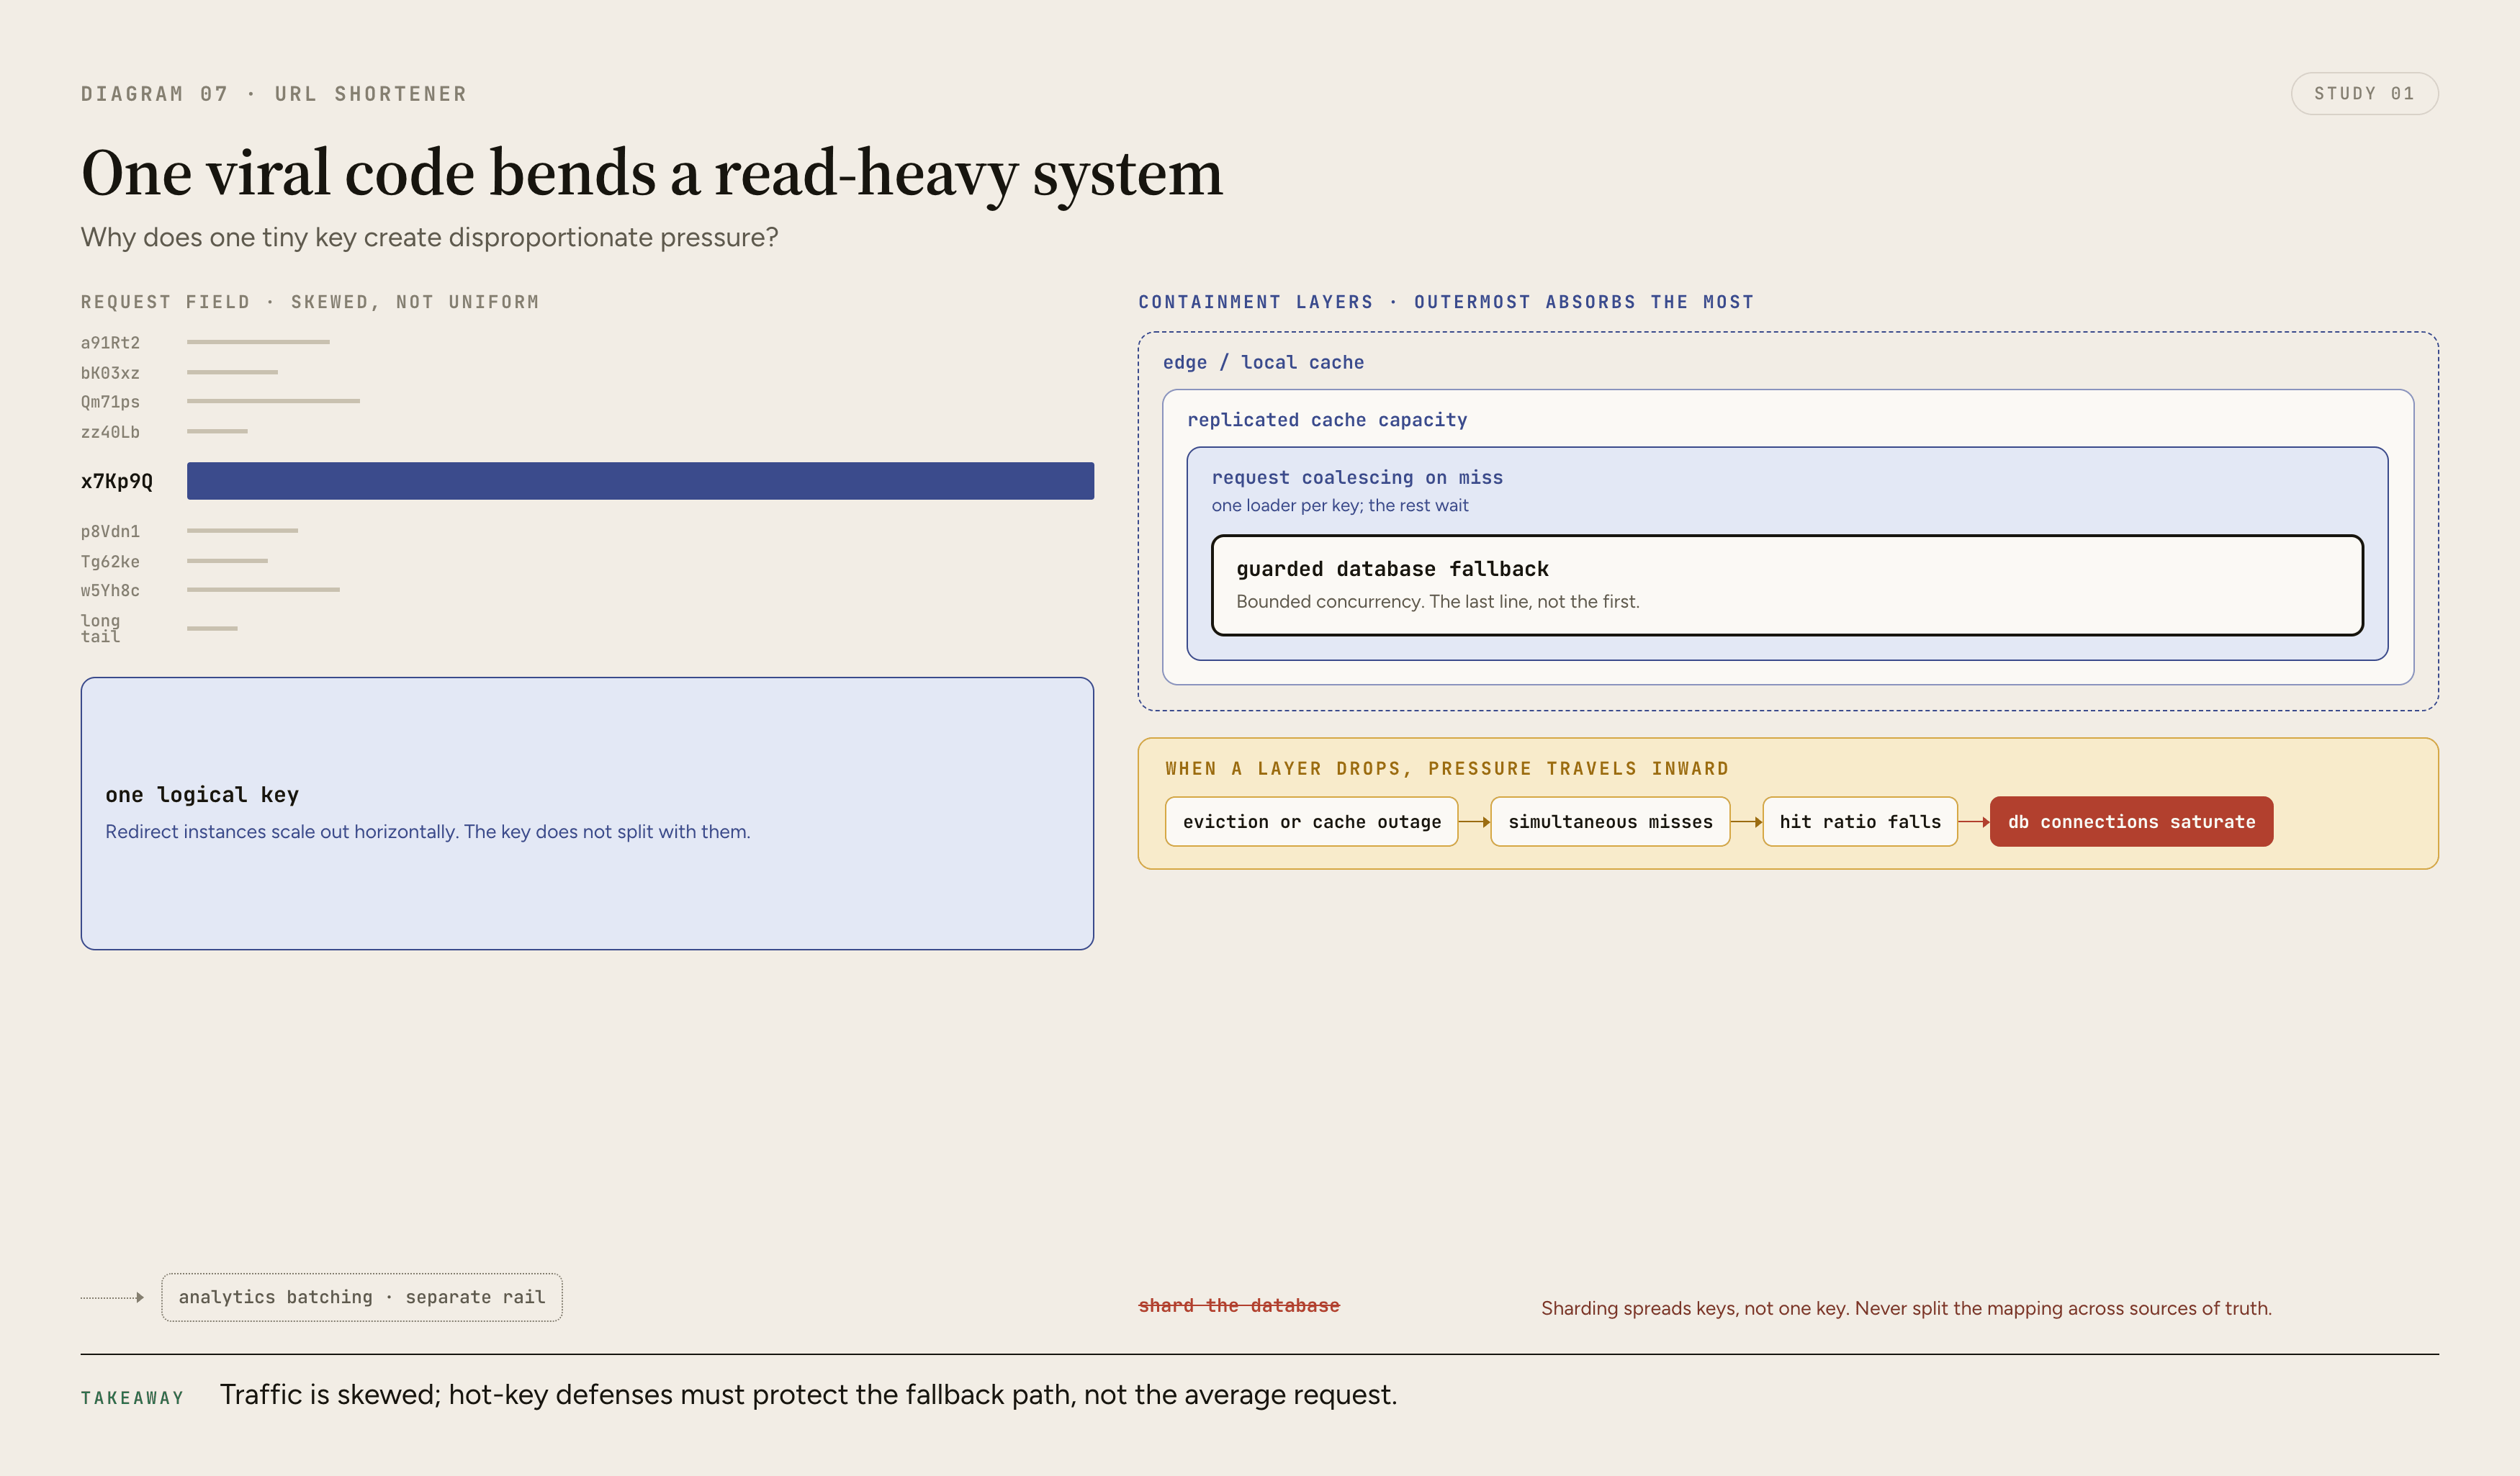Click the DIAGRAM 07 URL SHORTENER header
Image resolution: width=2520 pixels, height=1476 pixels.
click(x=274, y=94)
